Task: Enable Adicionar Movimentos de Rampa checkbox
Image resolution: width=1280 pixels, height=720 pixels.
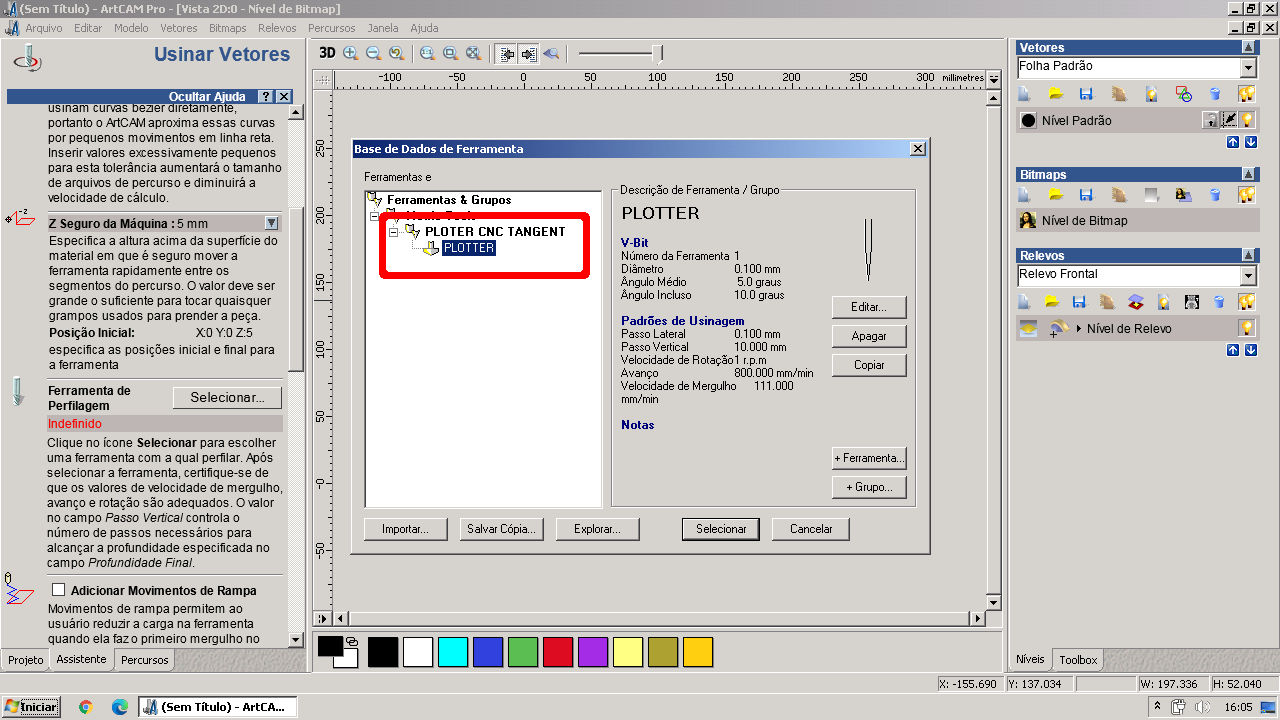Action: (x=58, y=590)
